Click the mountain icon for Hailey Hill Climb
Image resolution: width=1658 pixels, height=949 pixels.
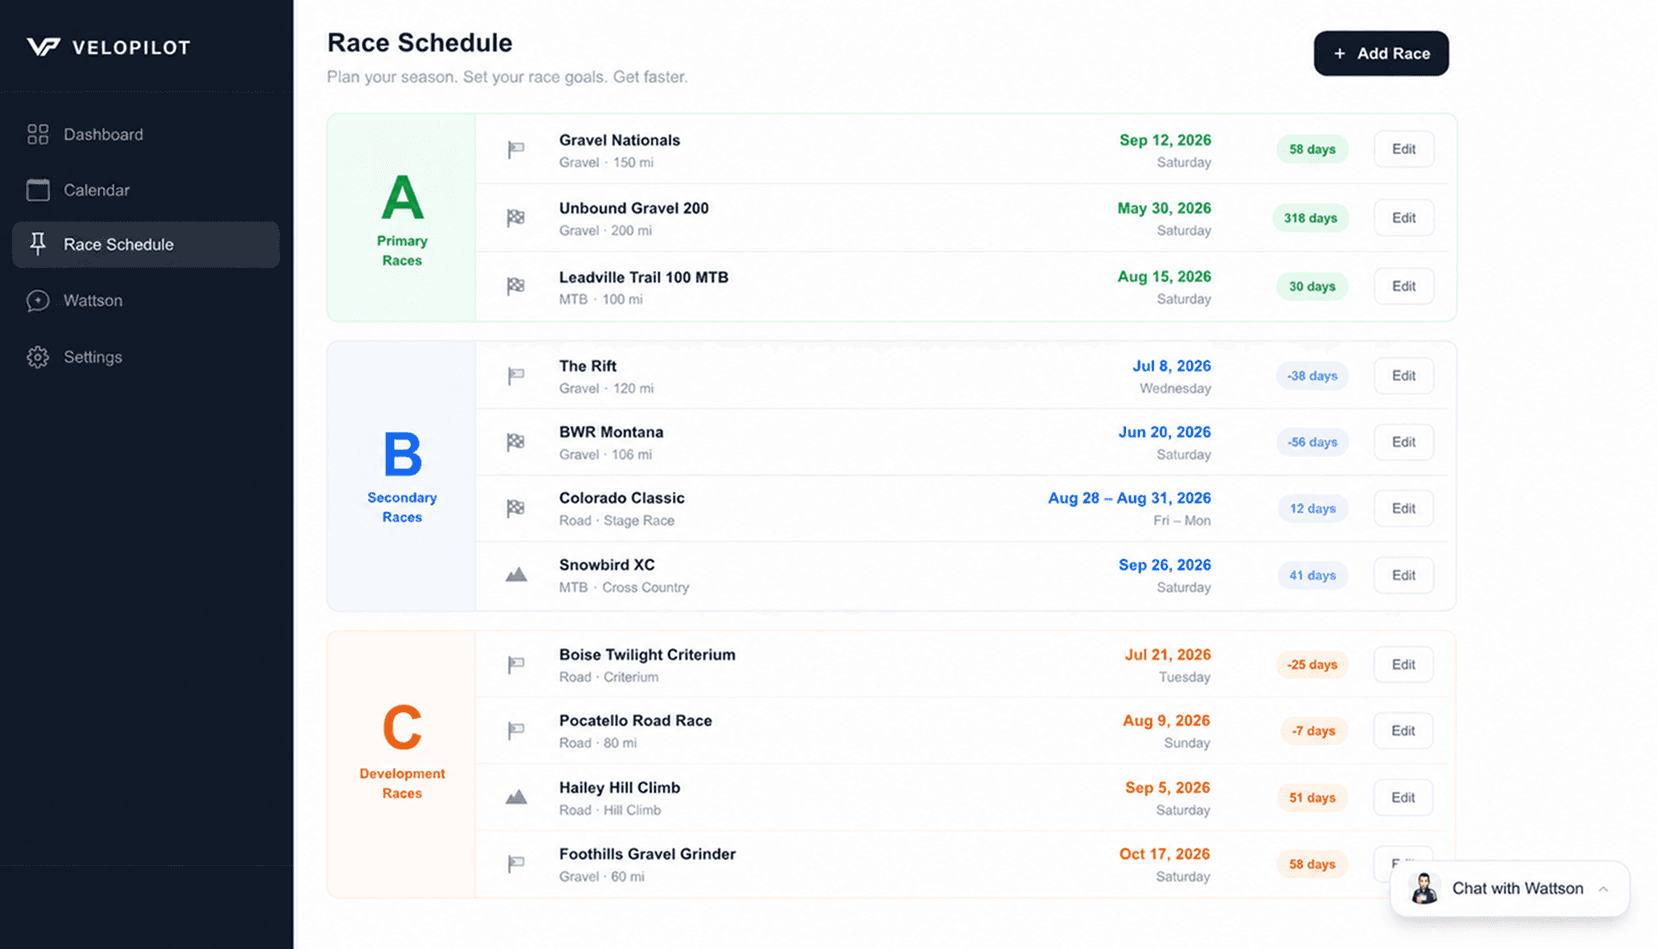(516, 797)
